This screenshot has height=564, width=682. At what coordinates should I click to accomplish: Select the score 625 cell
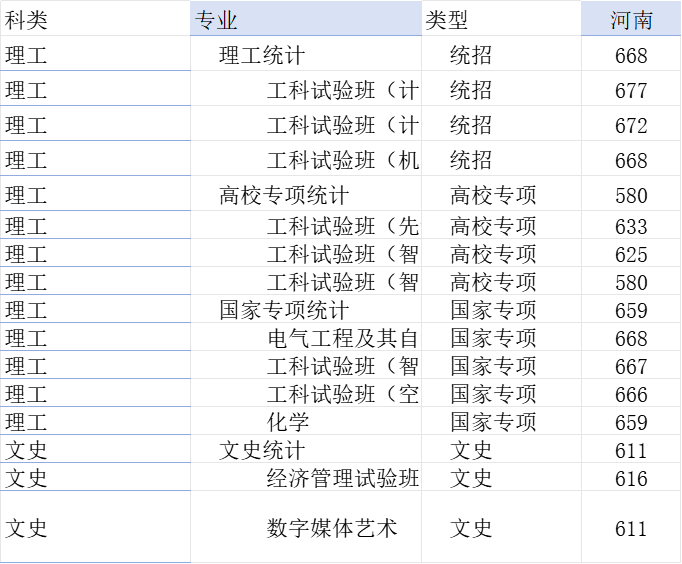pos(631,254)
